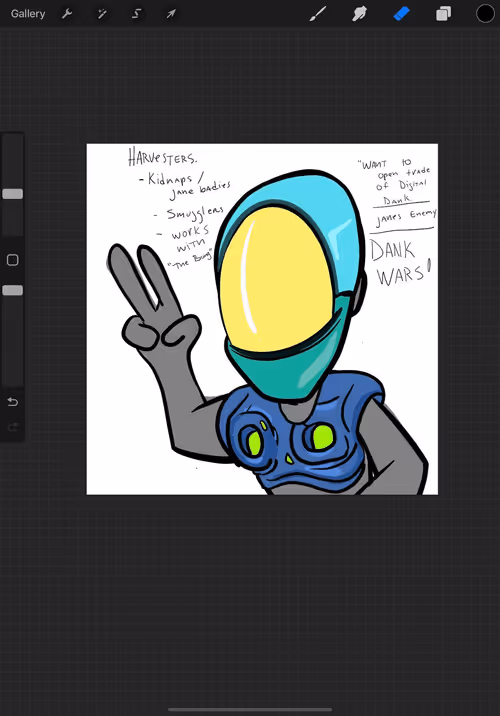Redo using the sidebar arrow

coord(13,427)
